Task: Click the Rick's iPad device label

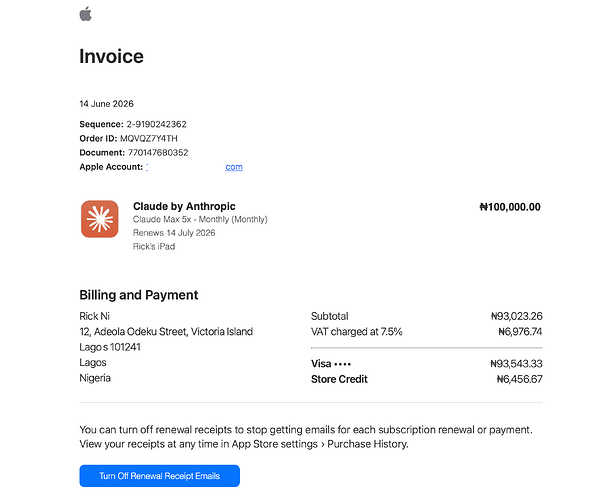Action: 154,246
